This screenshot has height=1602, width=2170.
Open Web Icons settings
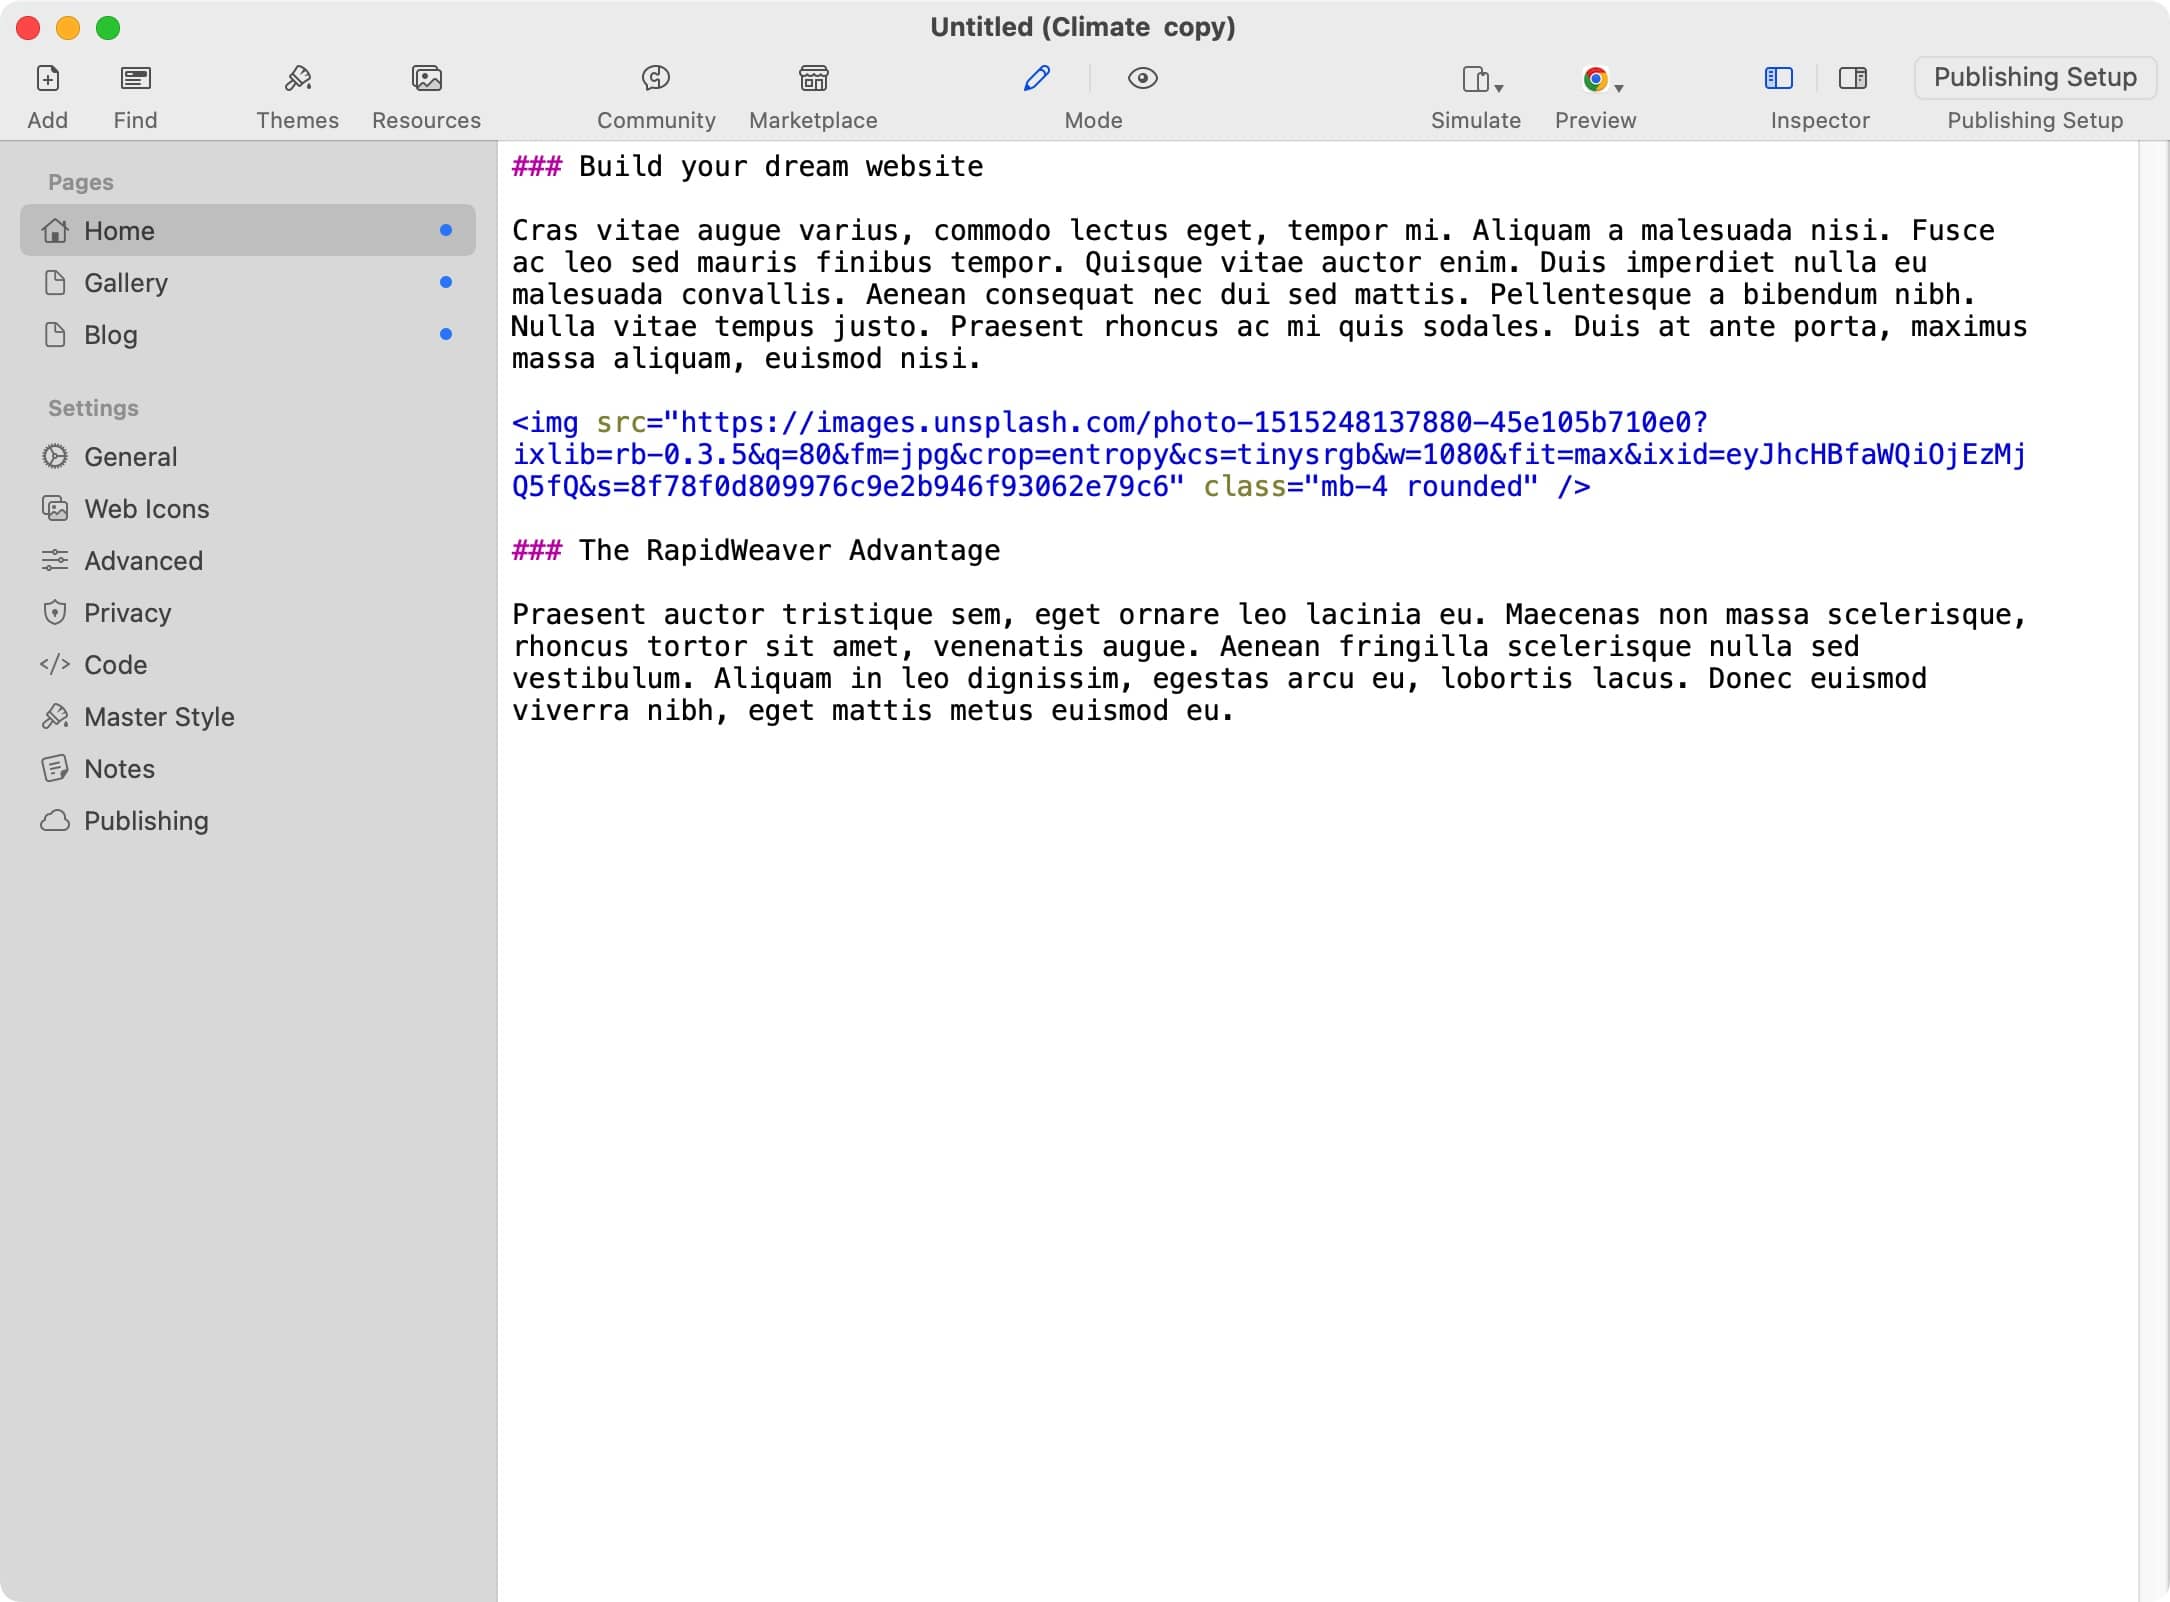tap(247, 508)
